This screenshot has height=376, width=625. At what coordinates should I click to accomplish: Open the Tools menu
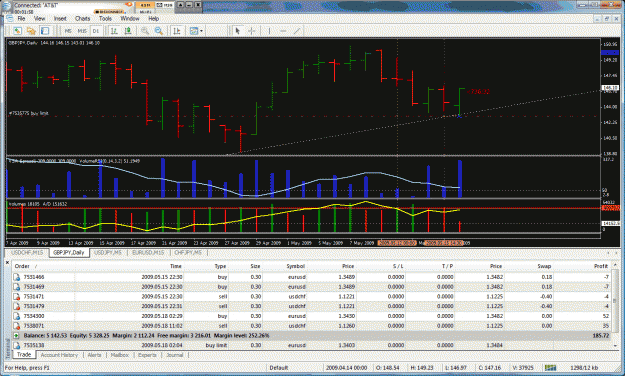(105, 18)
